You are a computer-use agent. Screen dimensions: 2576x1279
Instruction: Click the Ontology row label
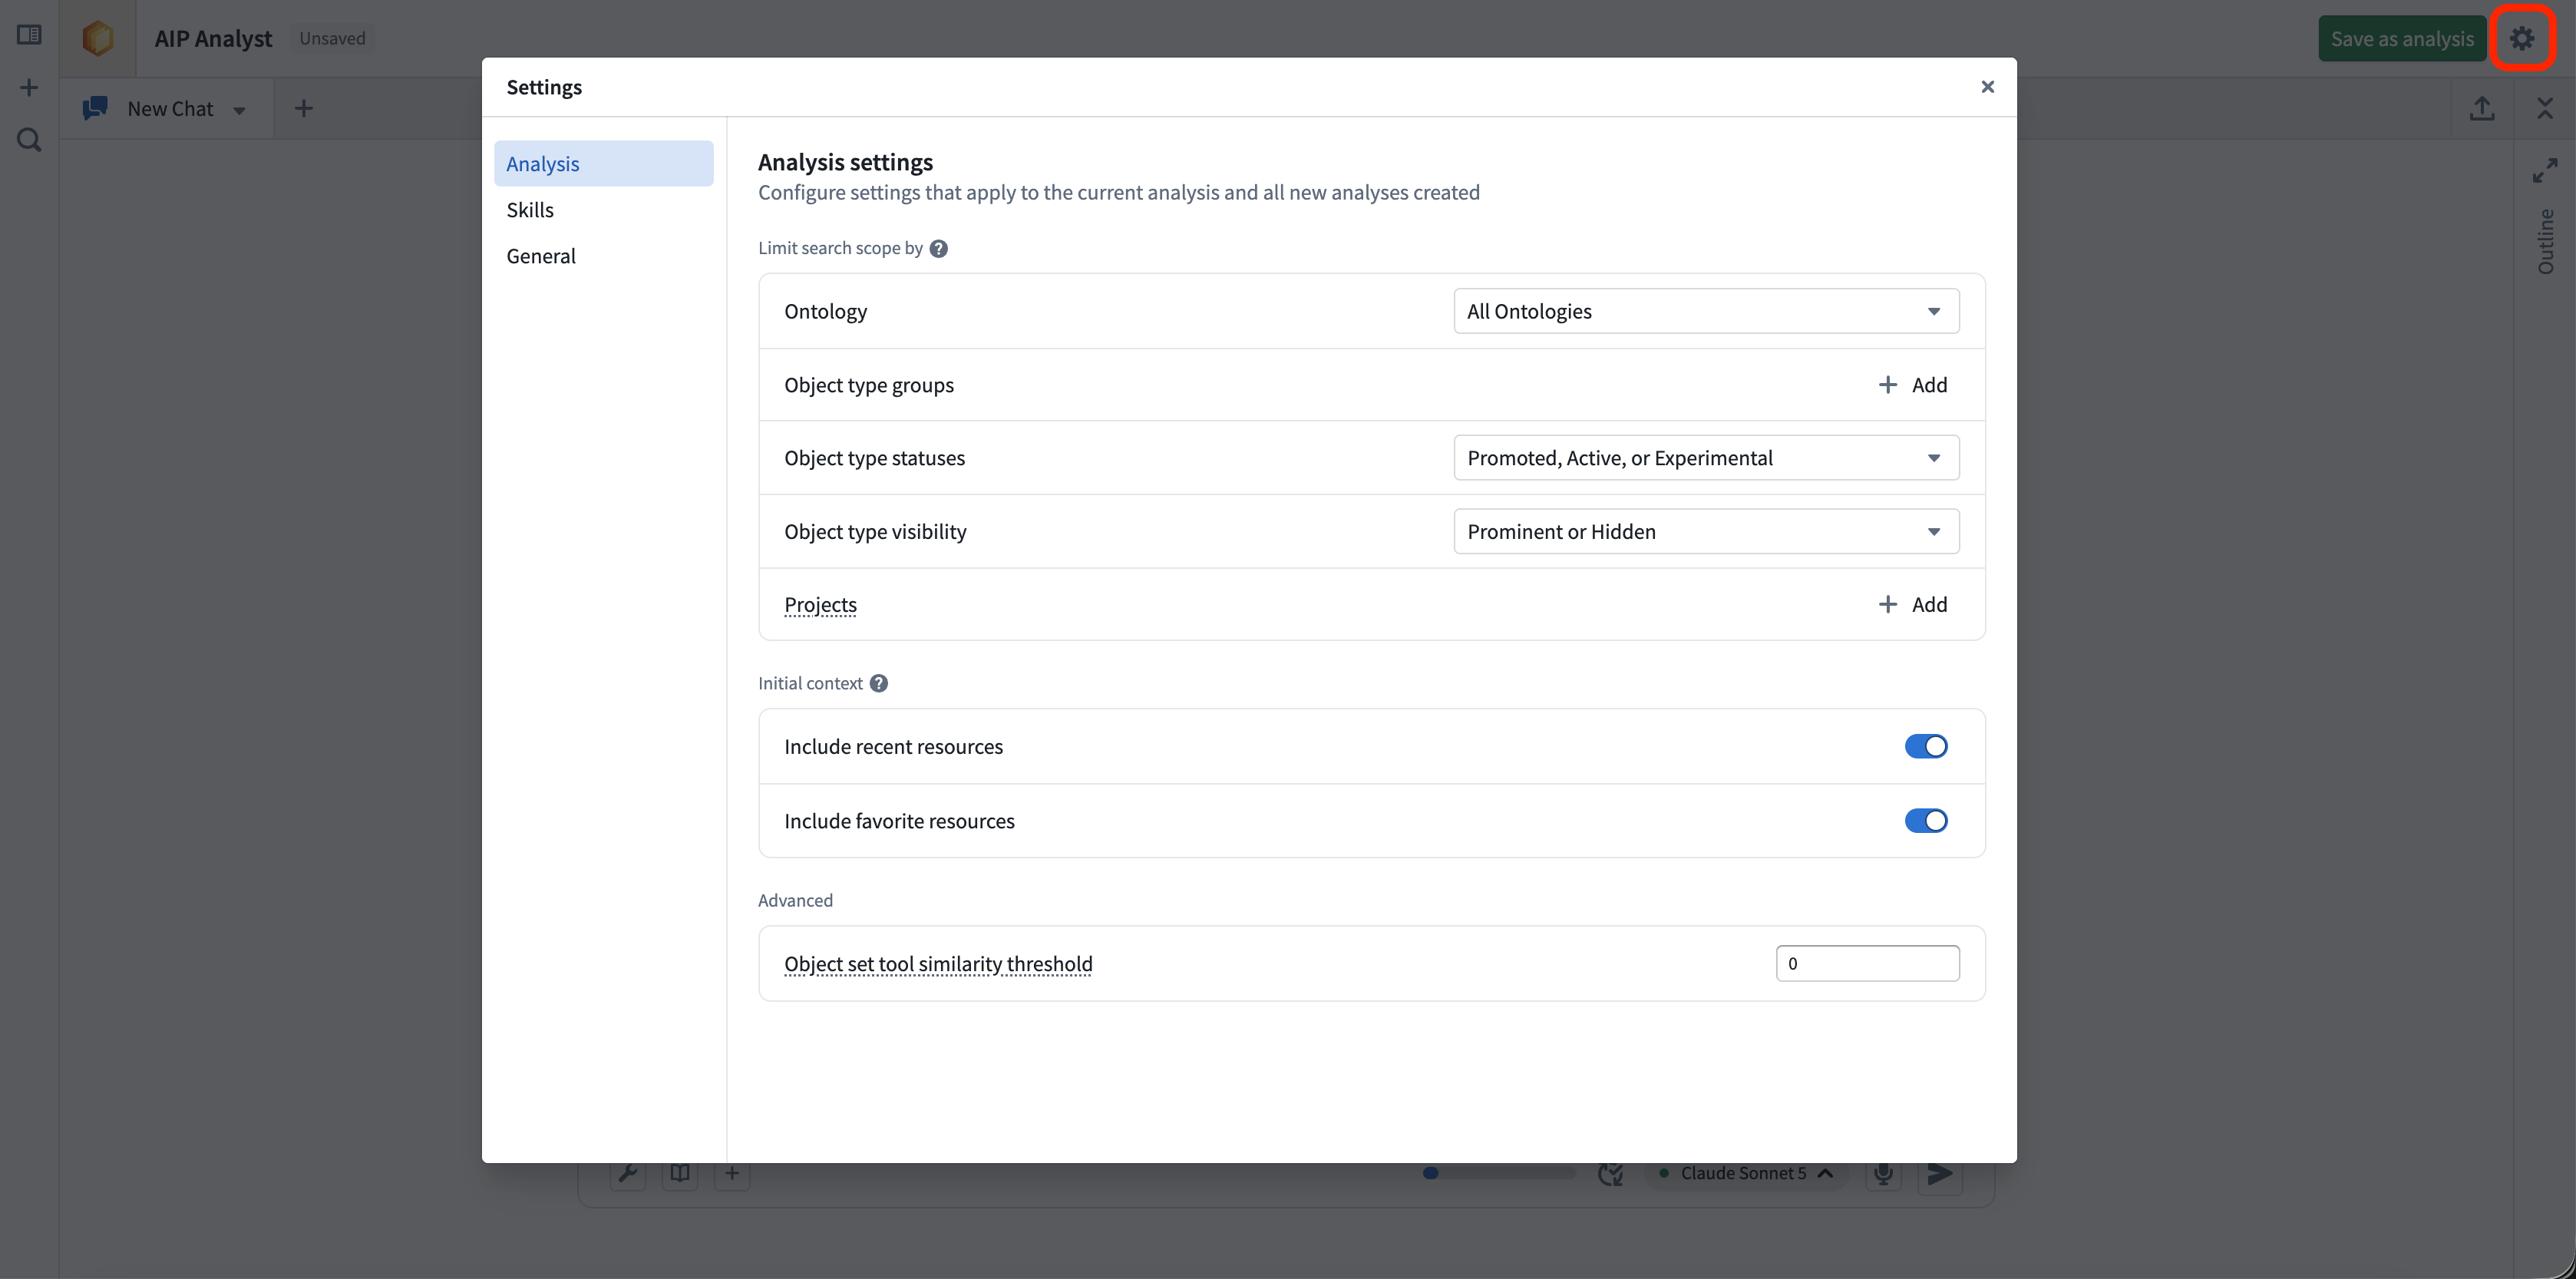(825, 311)
